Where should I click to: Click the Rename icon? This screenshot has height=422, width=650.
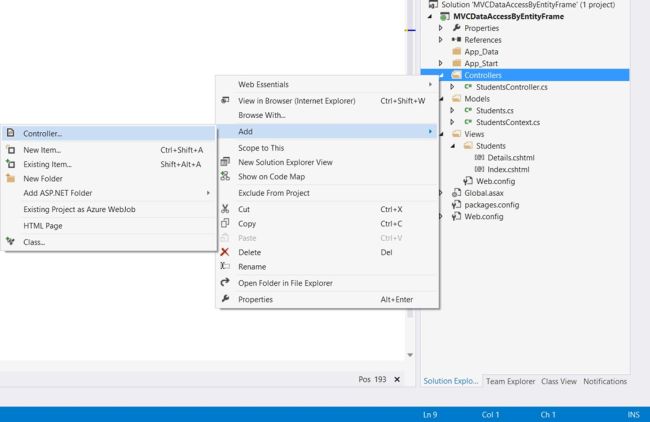pyautogui.click(x=225, y=266)
